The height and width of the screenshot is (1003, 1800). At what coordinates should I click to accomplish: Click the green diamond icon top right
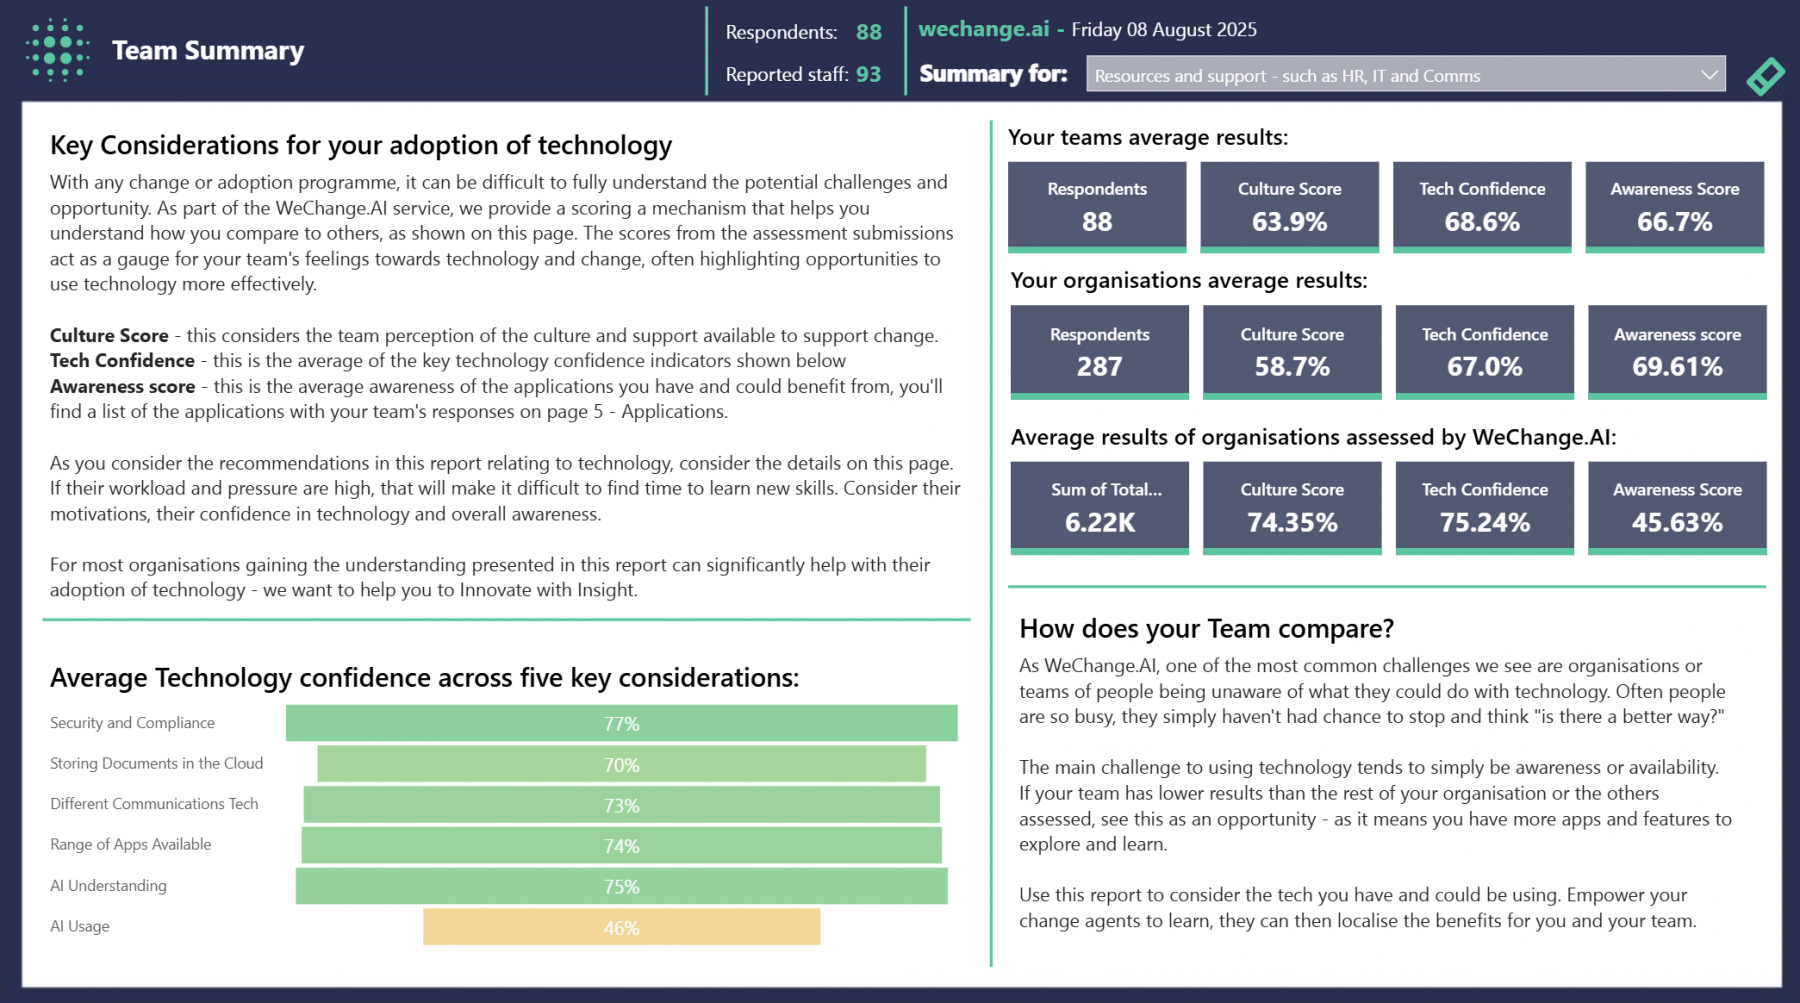pos(1765,76)
